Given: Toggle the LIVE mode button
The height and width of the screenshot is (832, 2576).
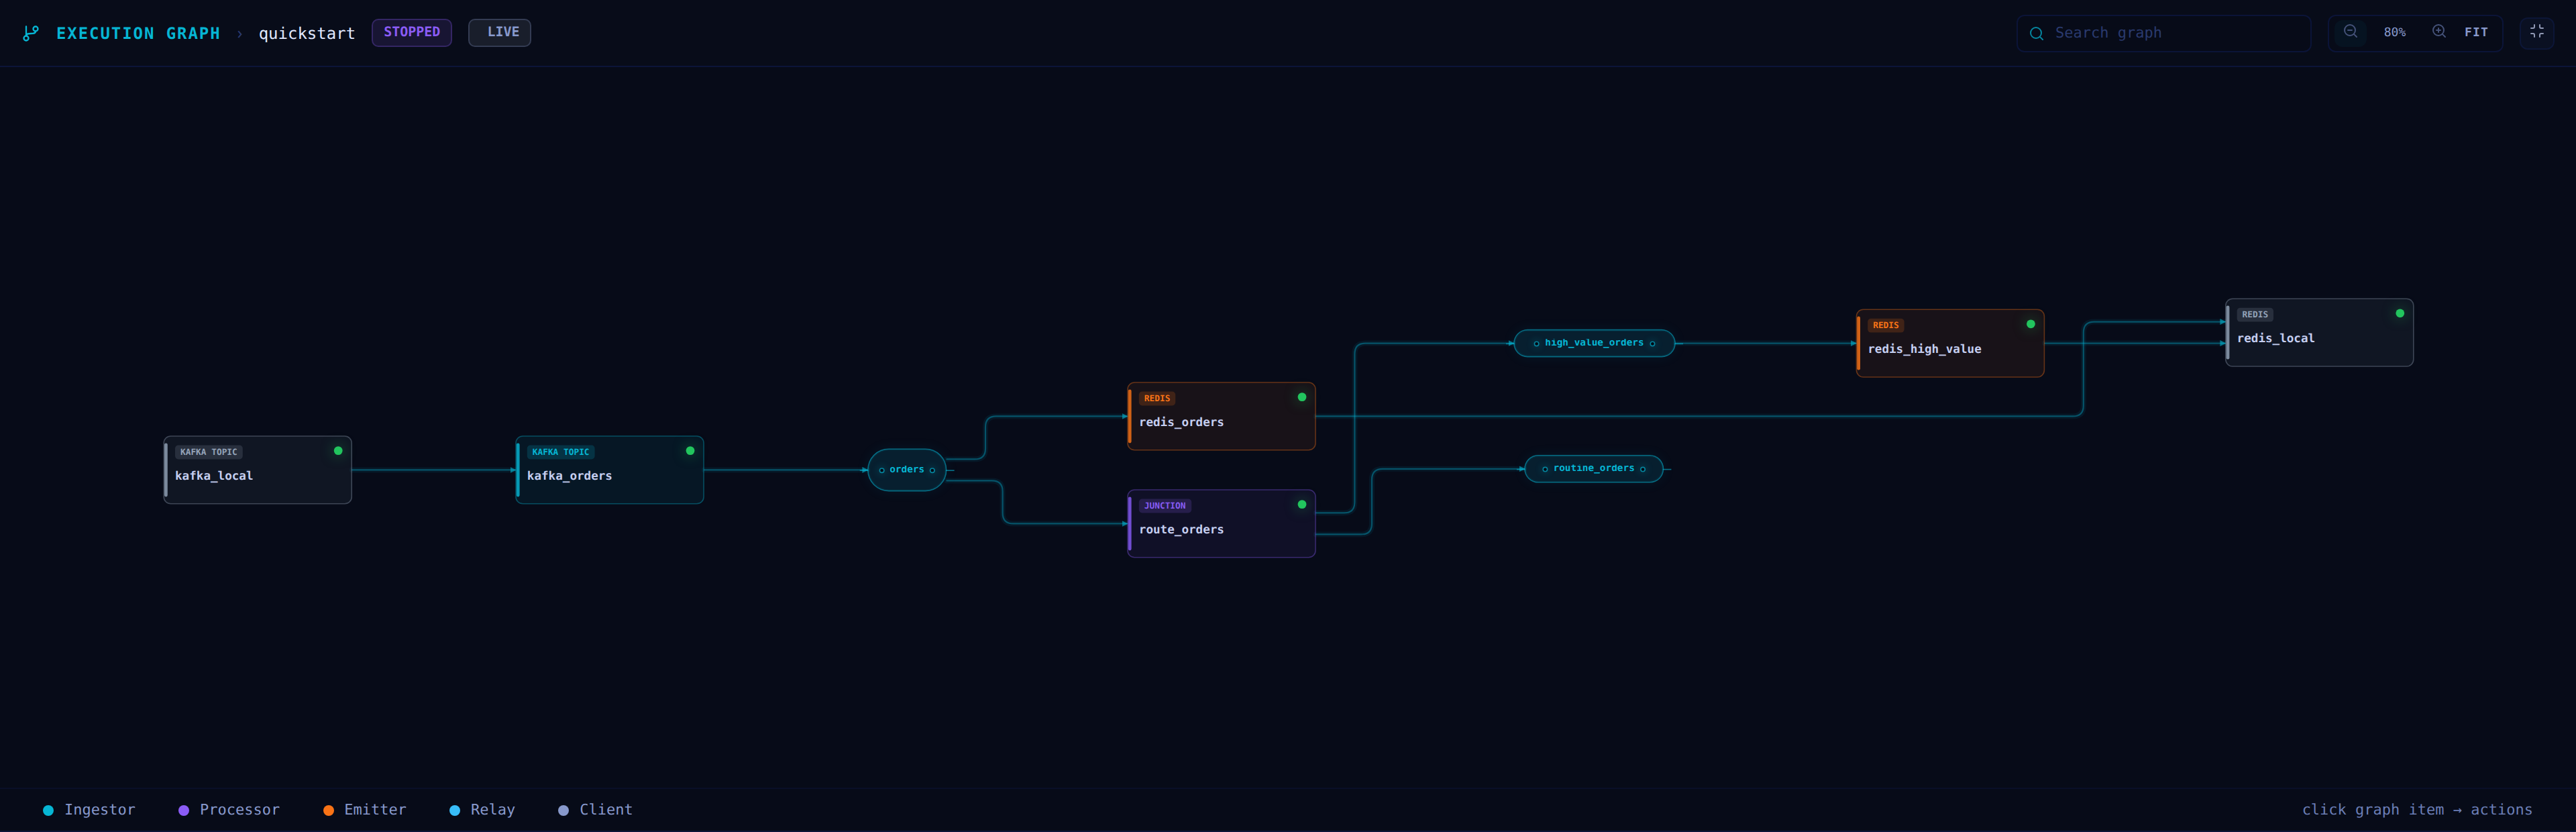Looking at the screenshot, I should (x=500, y=32).
